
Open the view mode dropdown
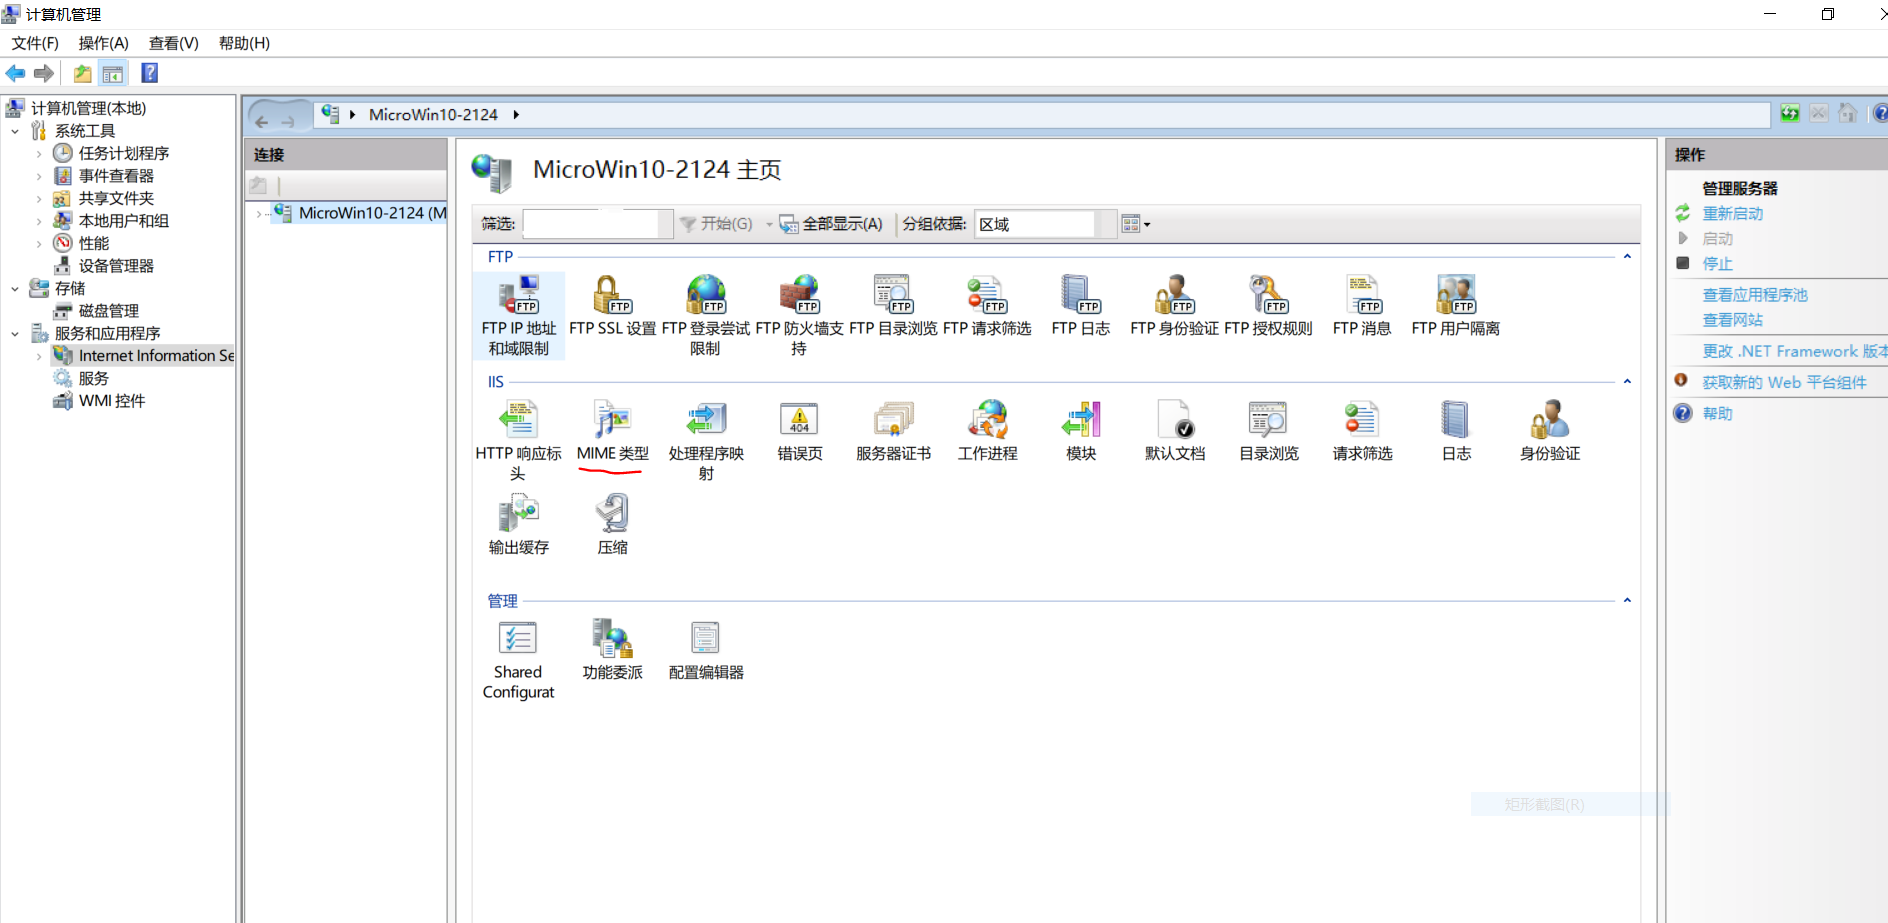[x=1135, y=224]
